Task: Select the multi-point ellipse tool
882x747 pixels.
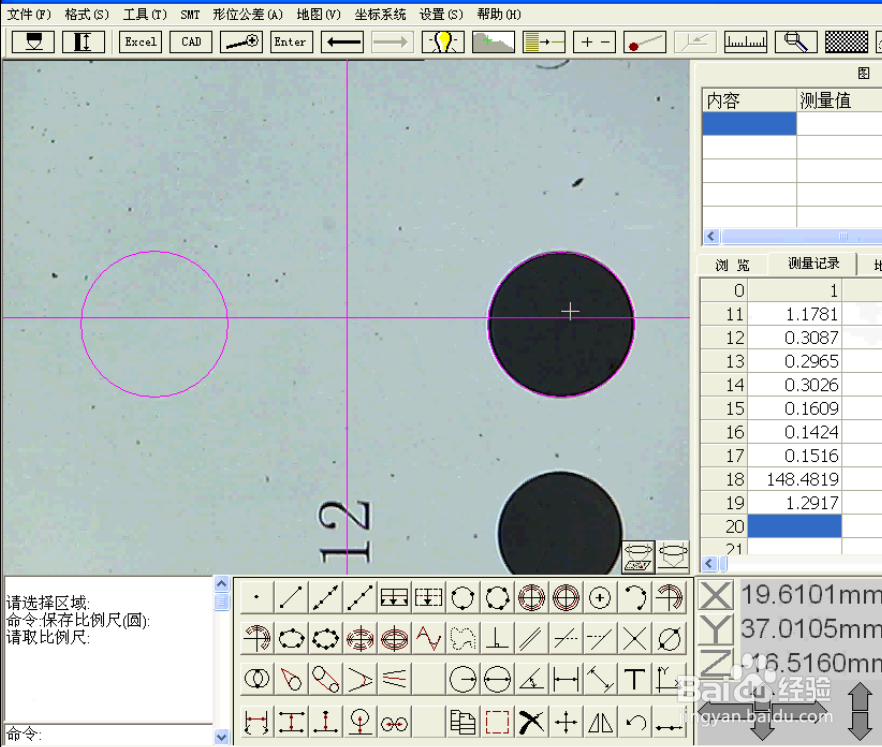Action: tap(325, 639)
